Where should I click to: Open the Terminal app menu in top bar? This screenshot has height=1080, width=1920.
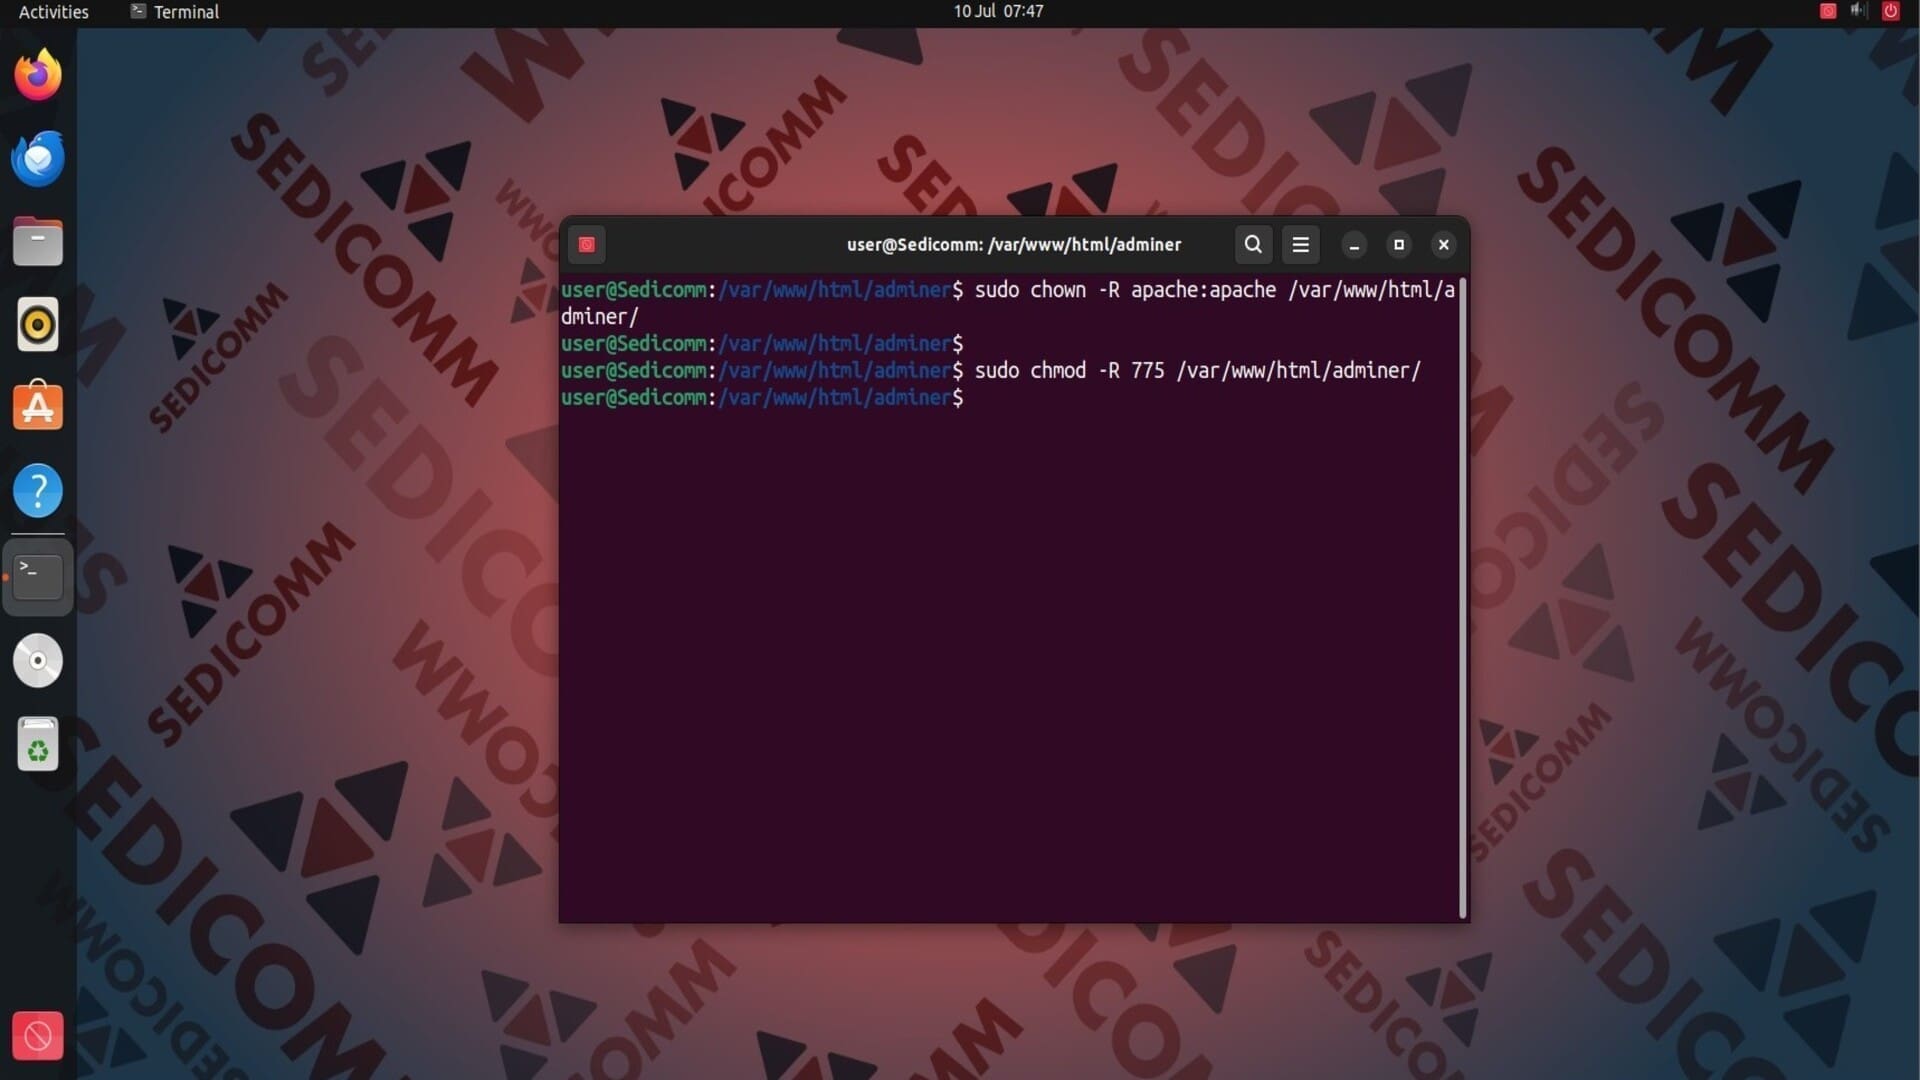(x=175, y=12)
